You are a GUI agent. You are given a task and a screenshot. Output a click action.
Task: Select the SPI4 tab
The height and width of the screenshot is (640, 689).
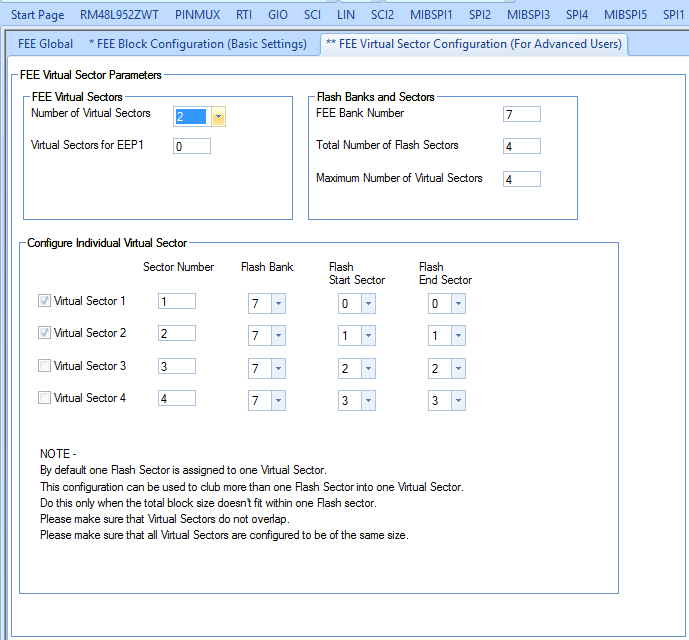point(577,15)
